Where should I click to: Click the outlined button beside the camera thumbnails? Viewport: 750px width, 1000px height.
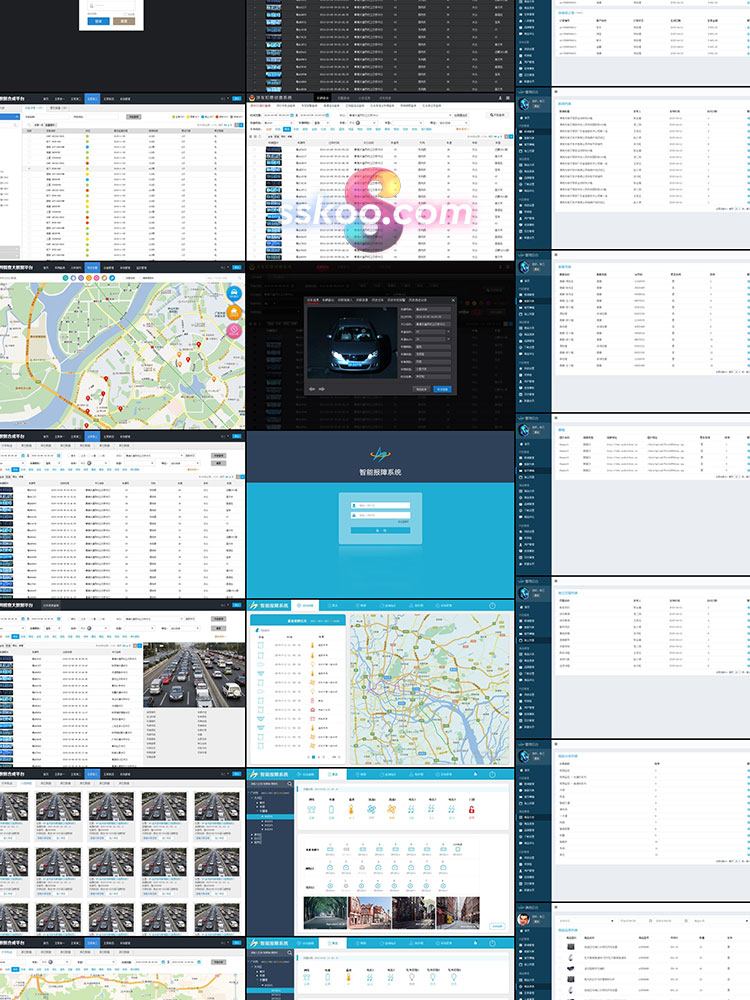point(497,926)
